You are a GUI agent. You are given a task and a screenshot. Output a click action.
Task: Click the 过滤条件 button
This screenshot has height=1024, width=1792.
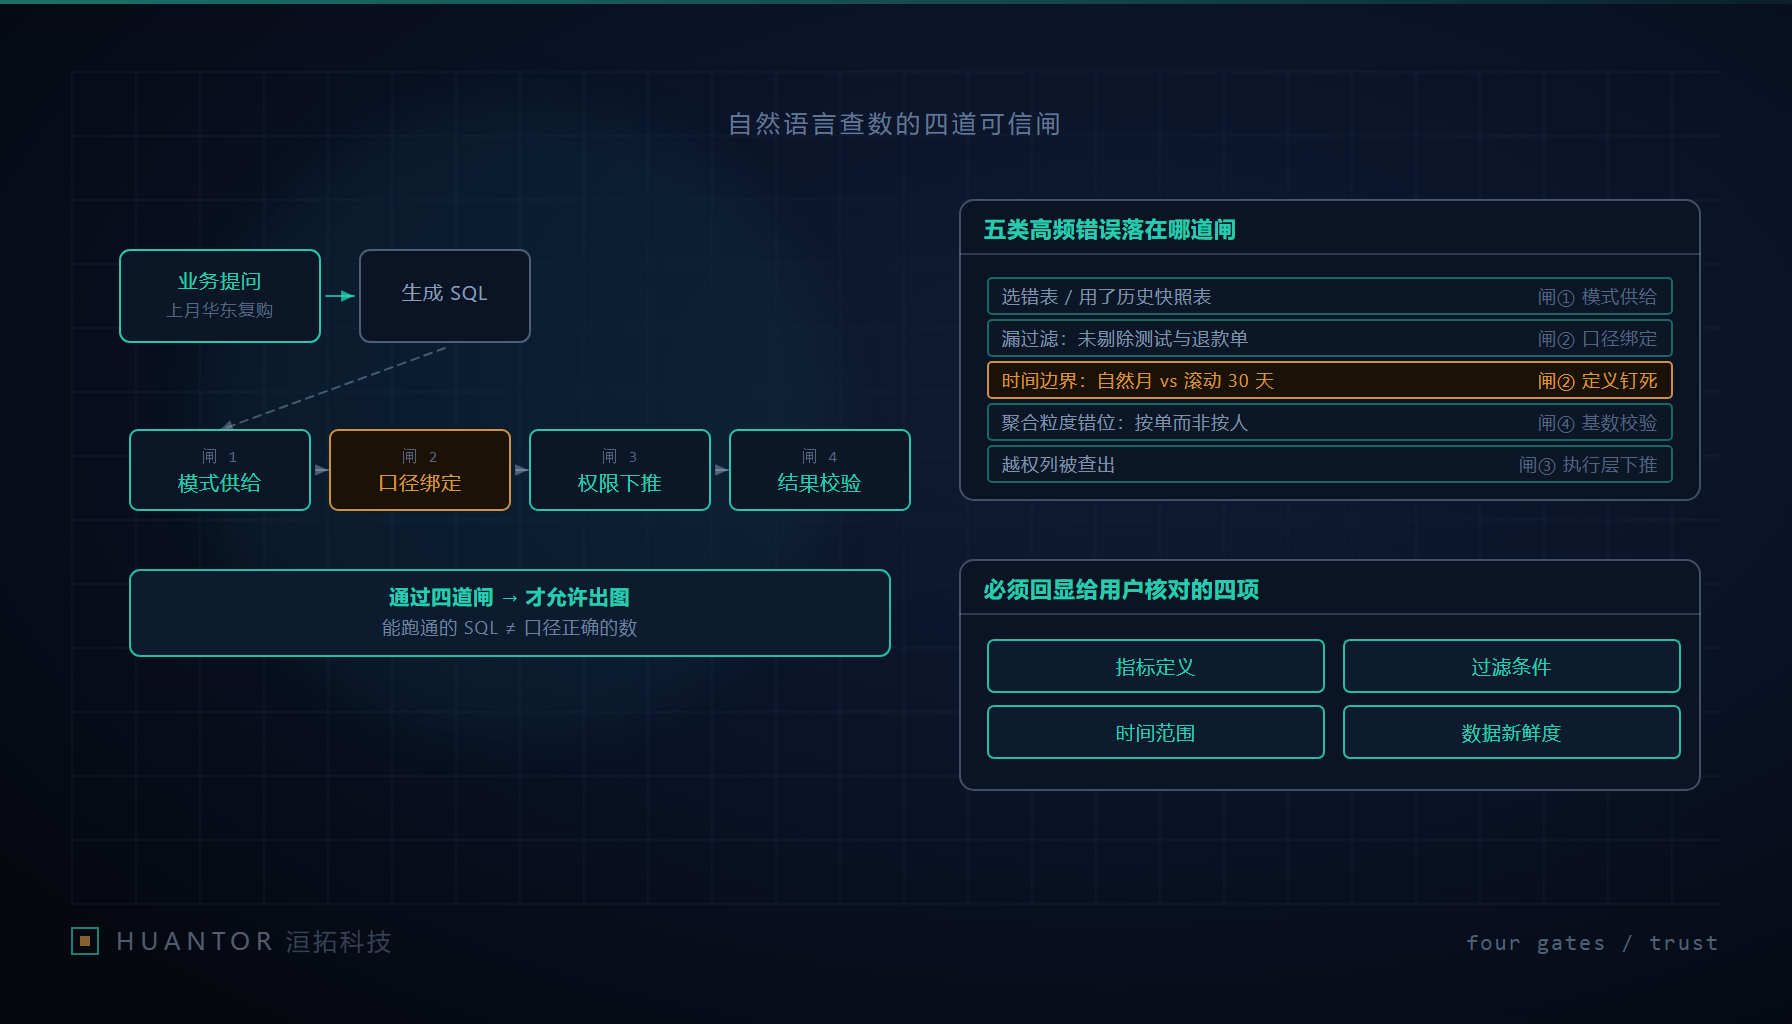coord(1512,666)
